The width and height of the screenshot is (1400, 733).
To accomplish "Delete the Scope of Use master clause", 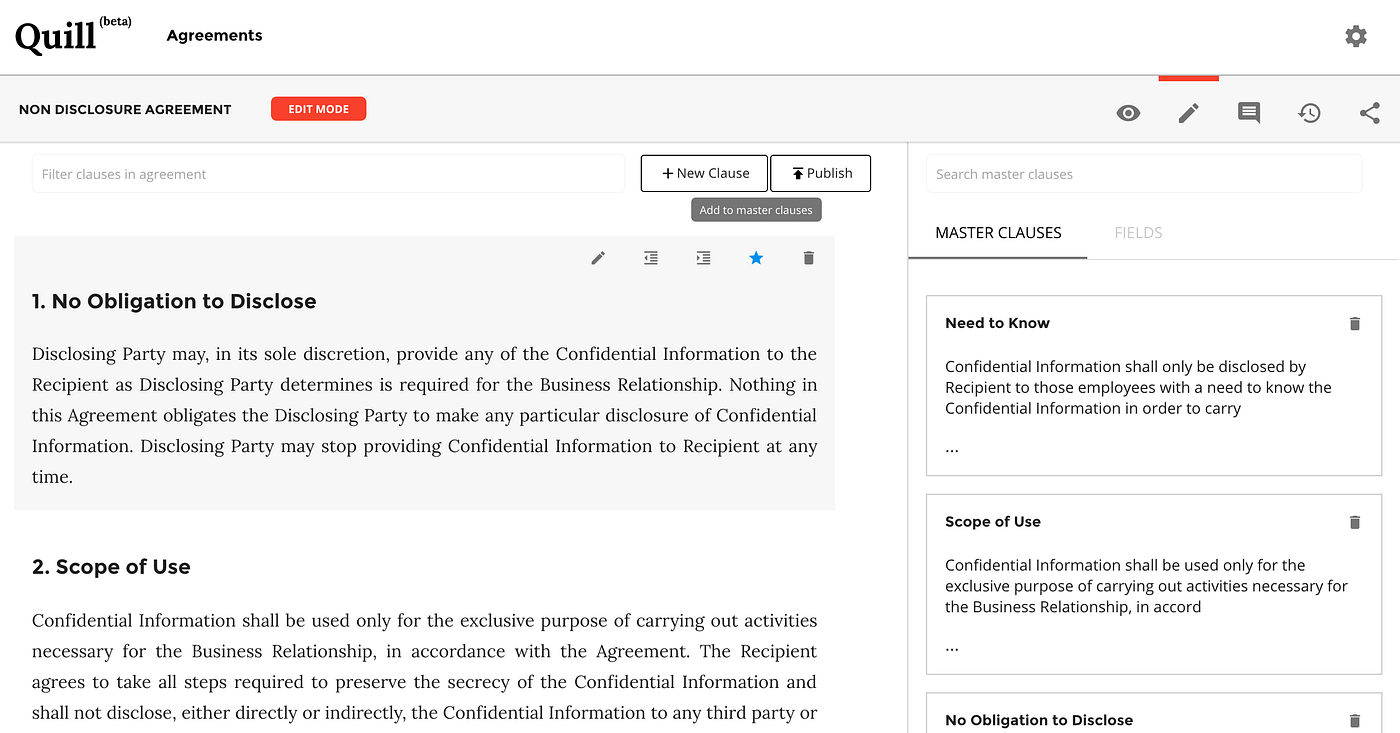I will 1355,522.
